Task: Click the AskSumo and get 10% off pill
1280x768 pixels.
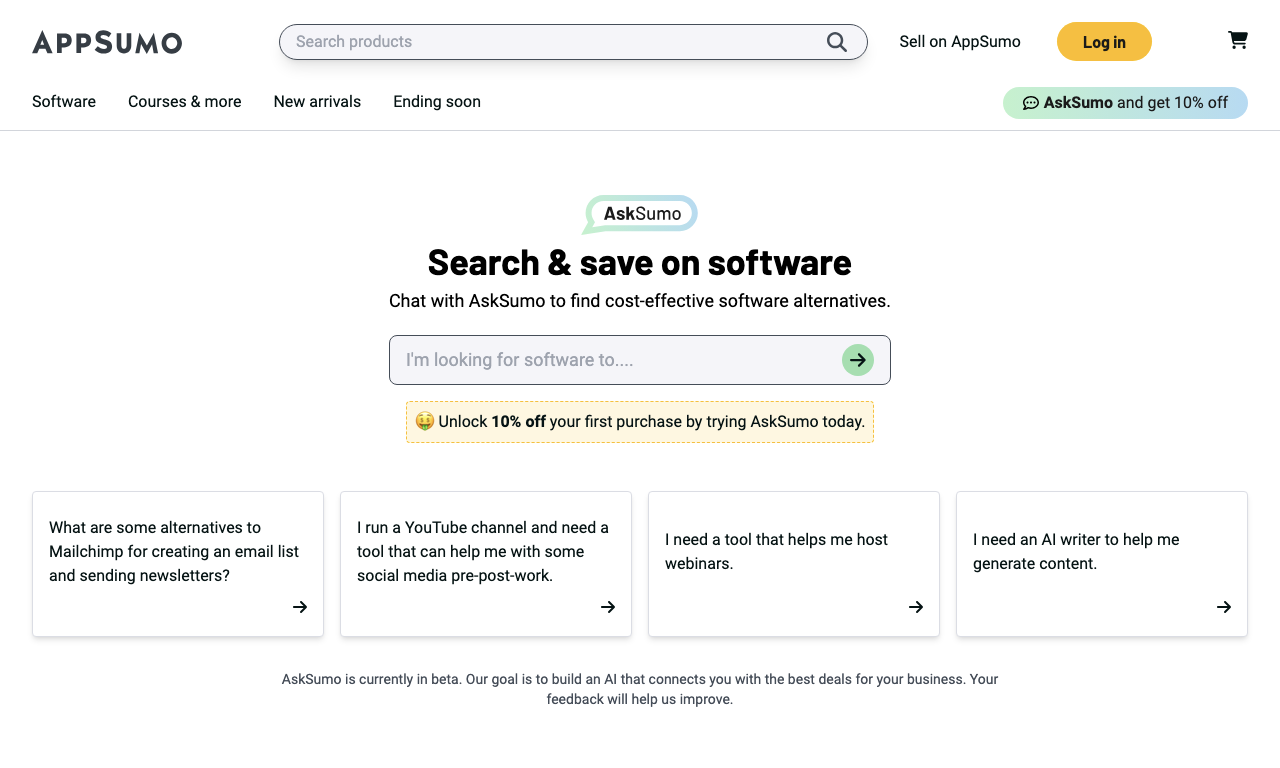Action: (1125, 103)
